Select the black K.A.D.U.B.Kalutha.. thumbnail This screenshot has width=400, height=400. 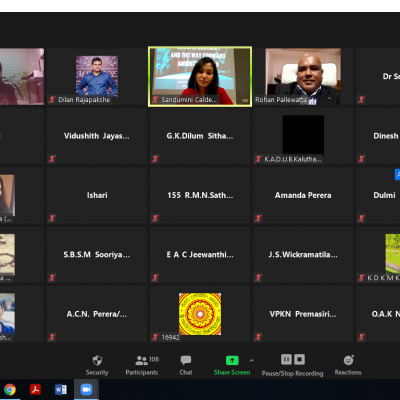click(x=303, y=135)
